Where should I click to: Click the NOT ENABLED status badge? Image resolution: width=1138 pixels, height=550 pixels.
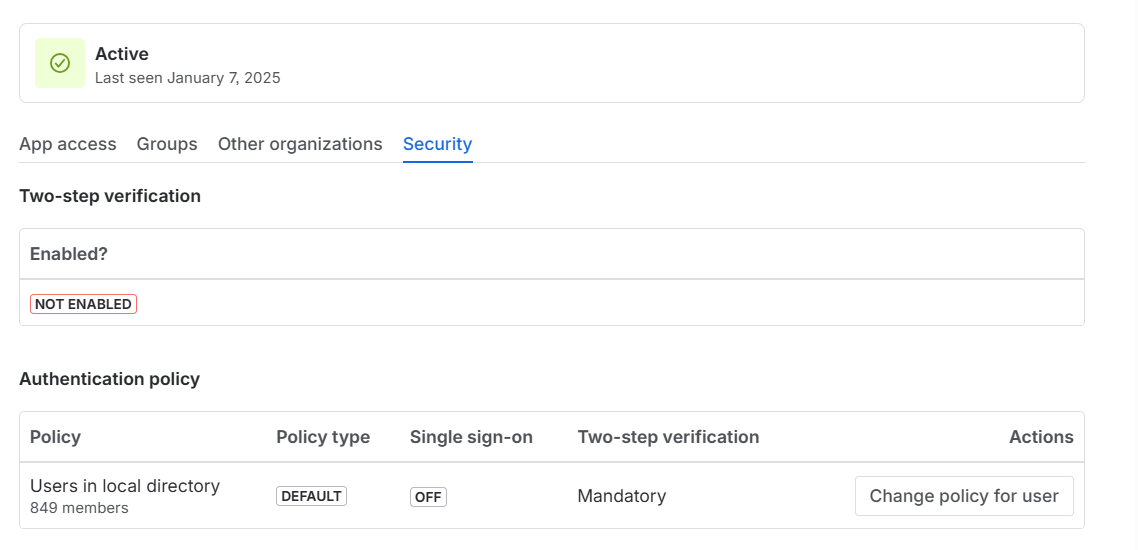point(83,304)
